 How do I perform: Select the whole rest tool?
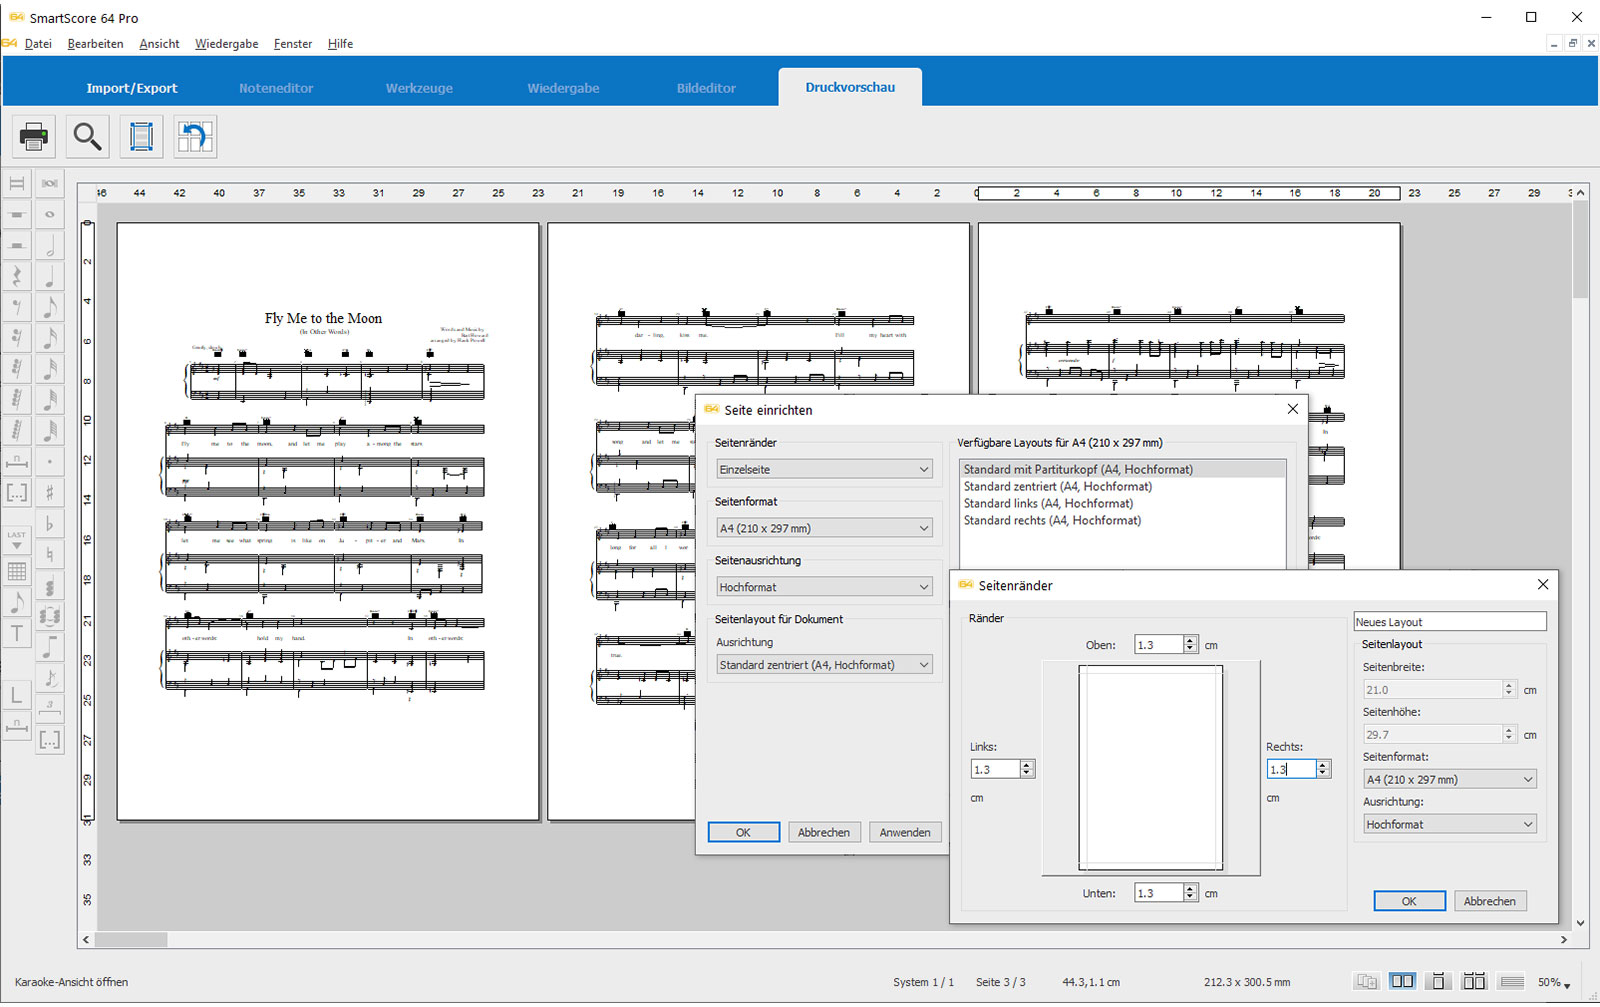click(x=17, y=214)
